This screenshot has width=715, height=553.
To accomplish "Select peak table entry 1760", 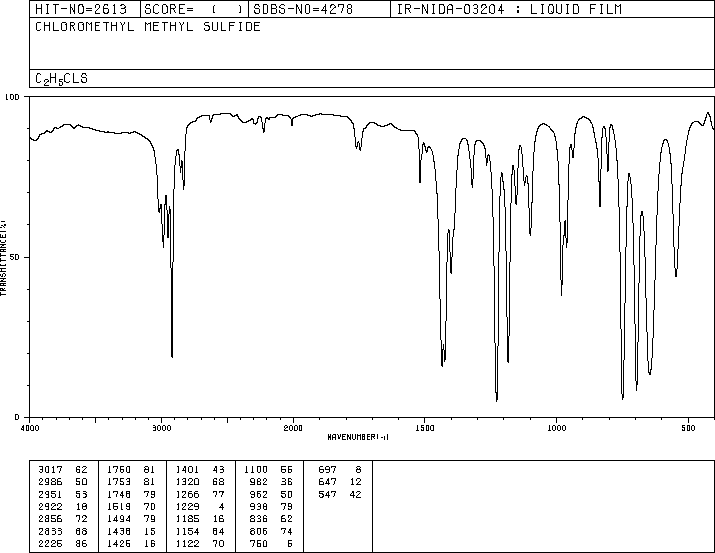I will click(x=131, y=469).
